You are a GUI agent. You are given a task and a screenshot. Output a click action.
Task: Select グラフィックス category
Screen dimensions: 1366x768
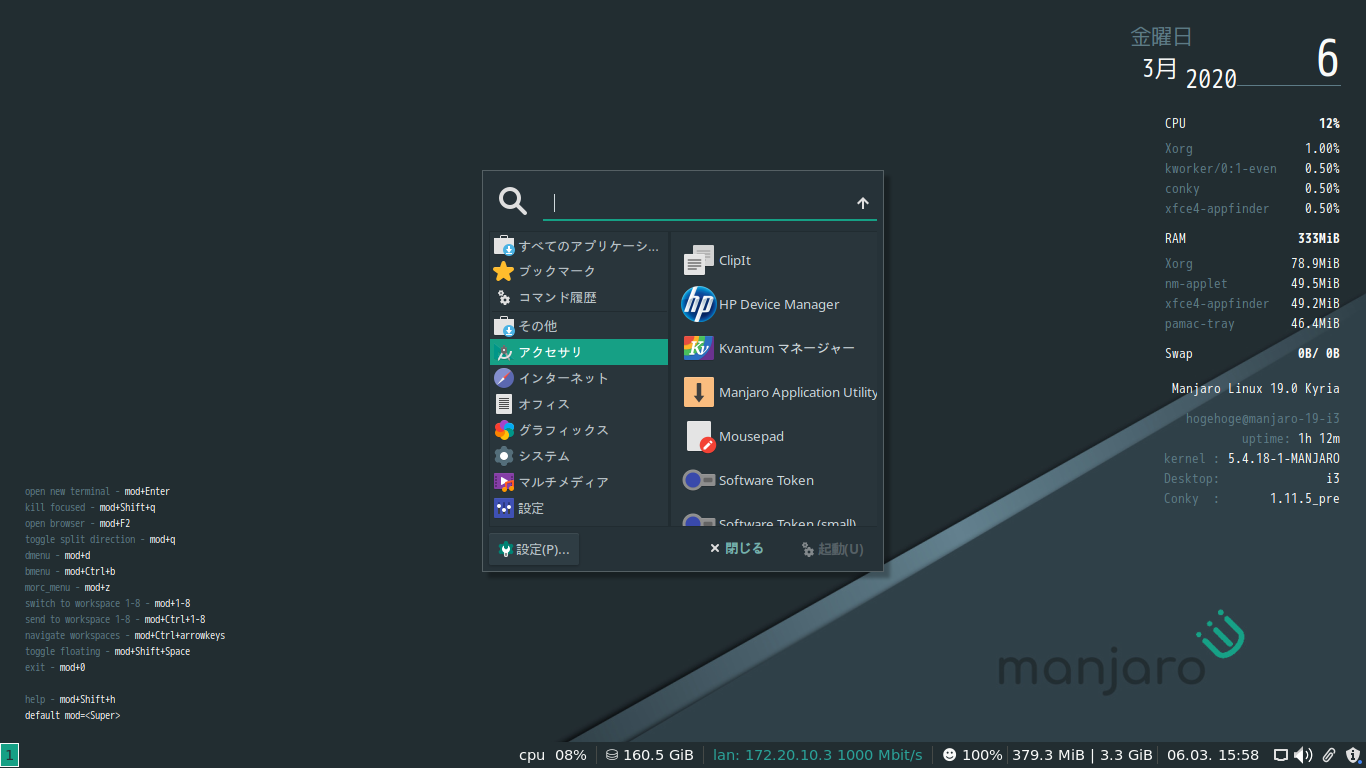(x=578, y=430)
